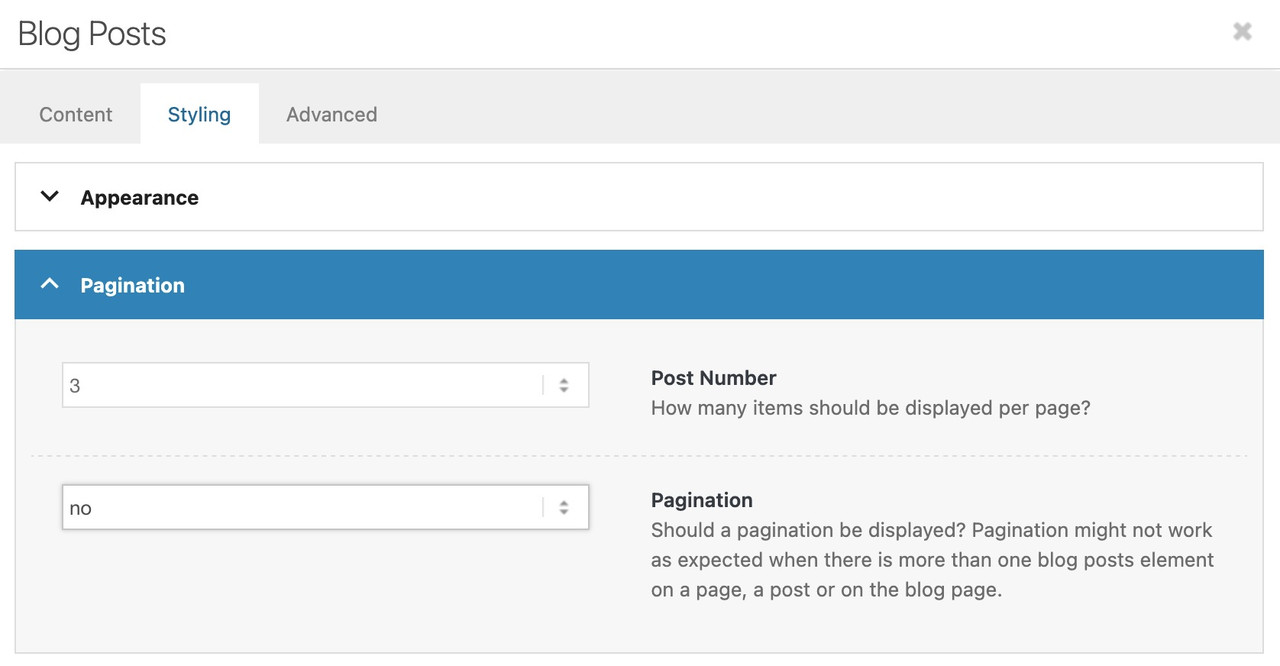1280x666 pixels.
Task: Click the Appearance chevron-down icon
Action: (49, 197)
